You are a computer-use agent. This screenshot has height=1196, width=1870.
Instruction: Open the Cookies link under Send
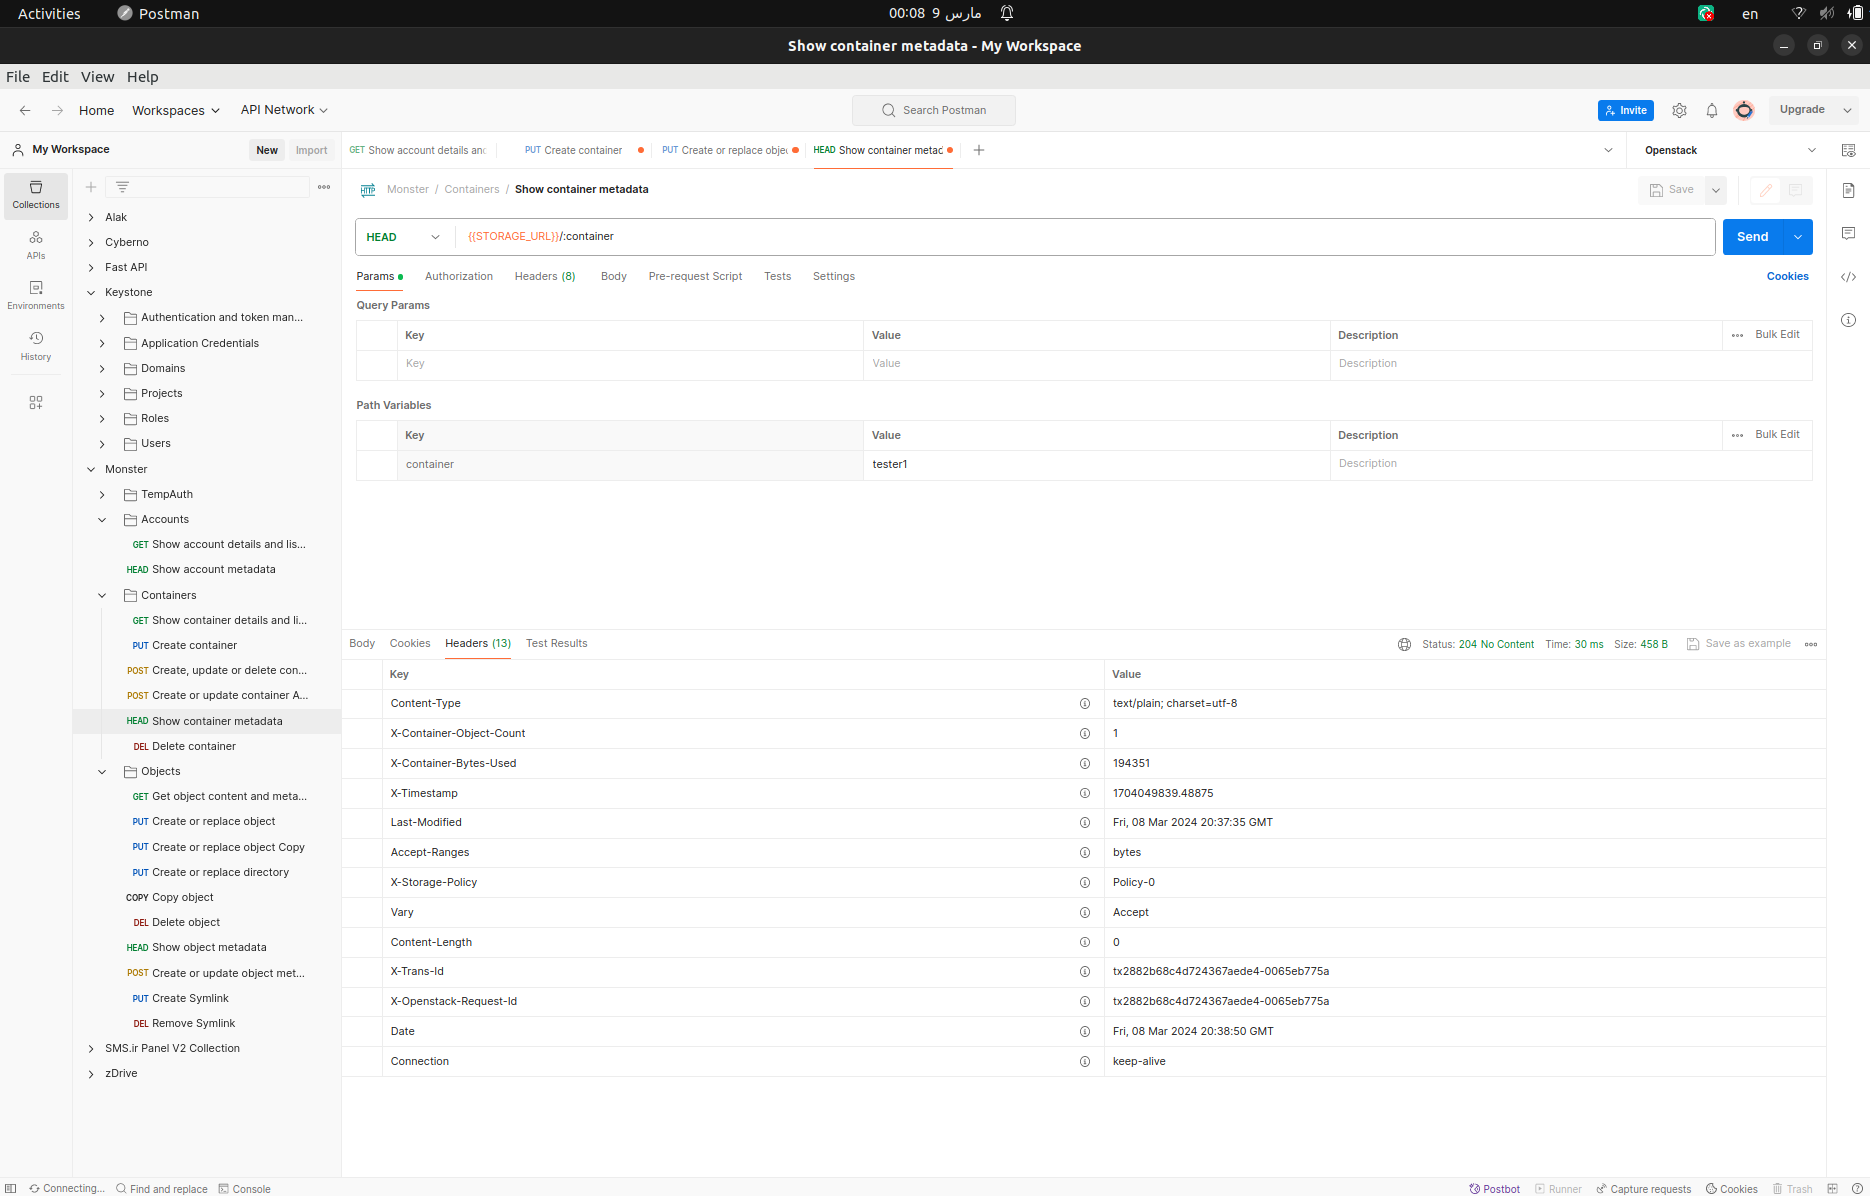click(1788, 277)
